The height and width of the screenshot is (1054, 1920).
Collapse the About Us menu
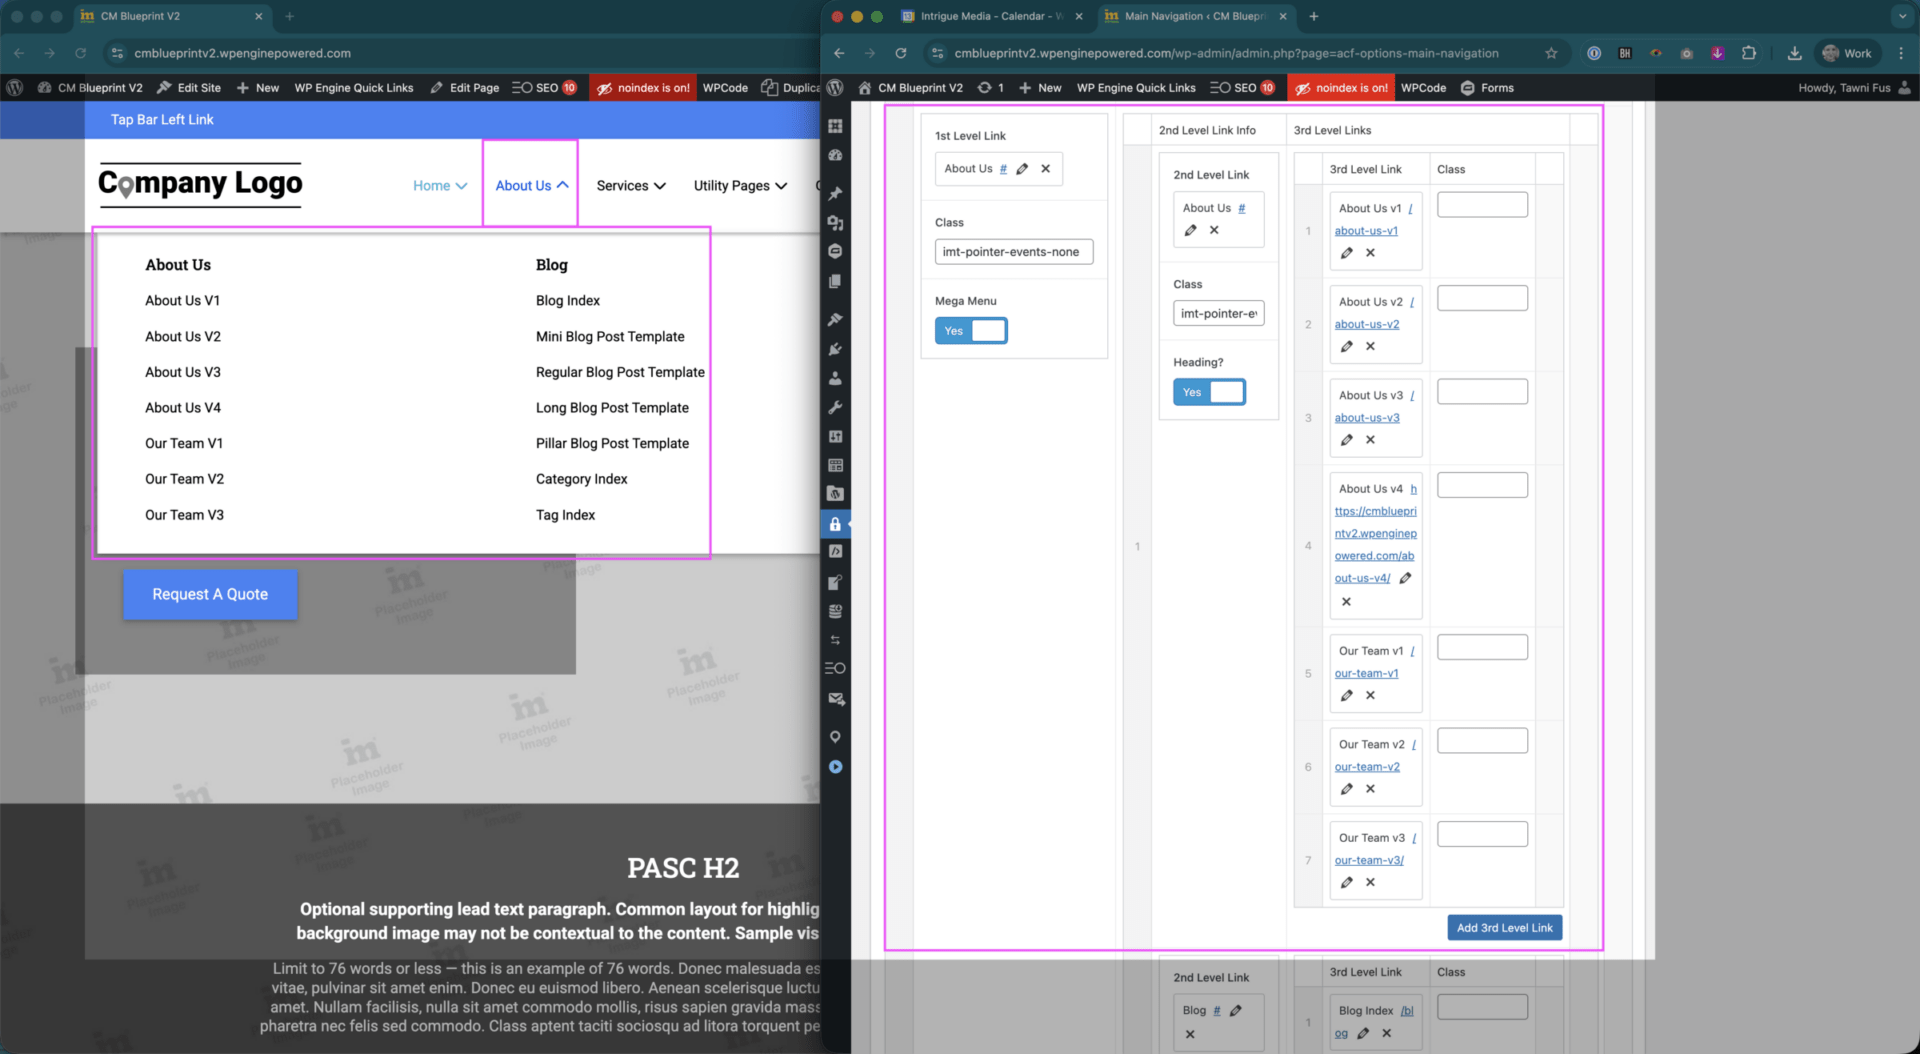pyautogui.click(x=531, y=186)
